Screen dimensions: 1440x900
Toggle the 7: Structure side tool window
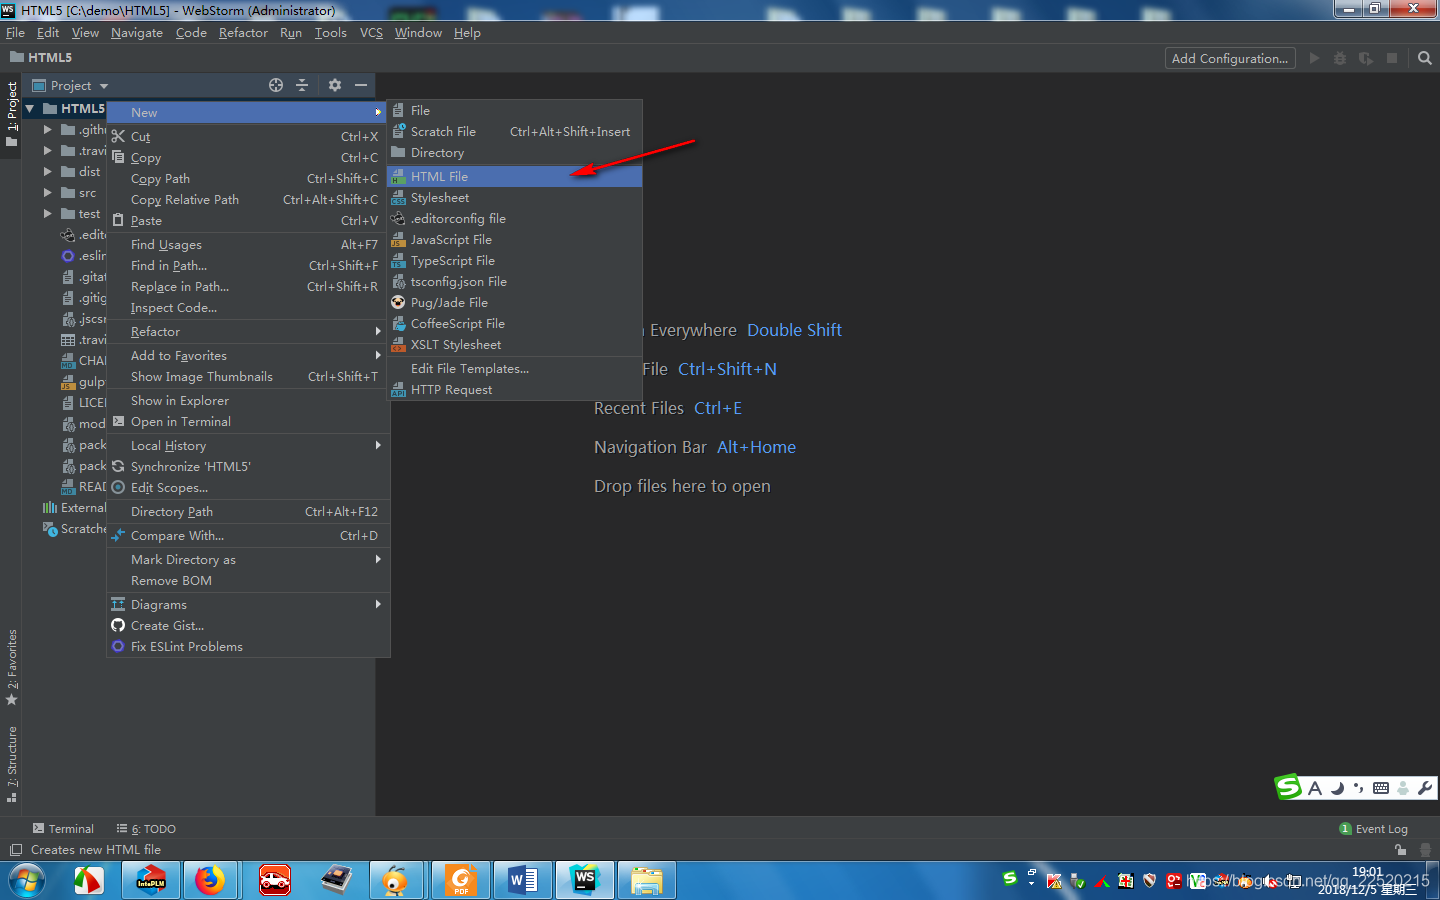tap(12, 764)
